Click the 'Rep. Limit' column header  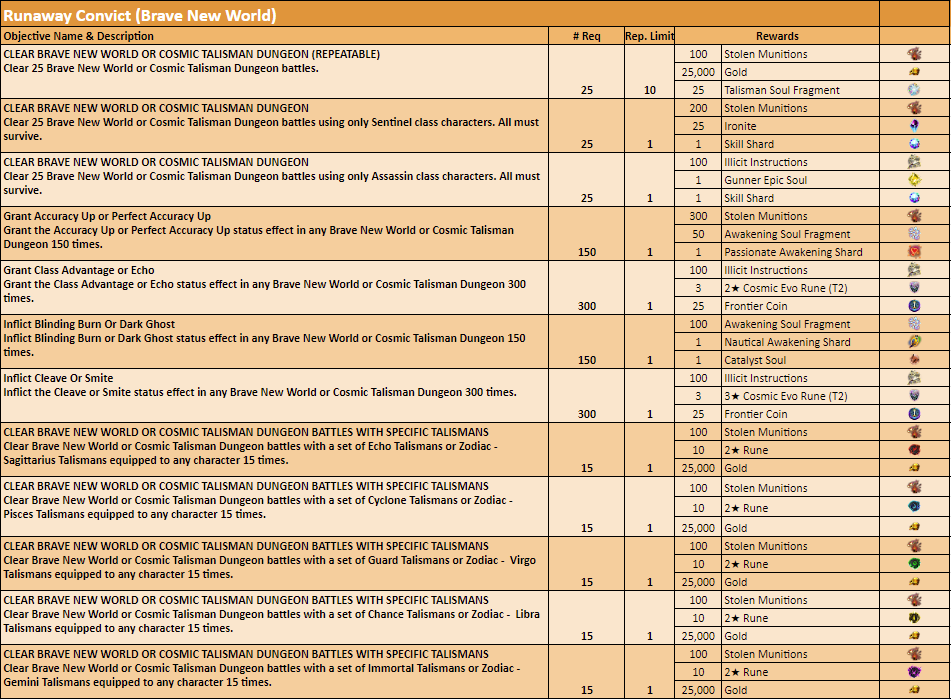click(x=650, y=36)
